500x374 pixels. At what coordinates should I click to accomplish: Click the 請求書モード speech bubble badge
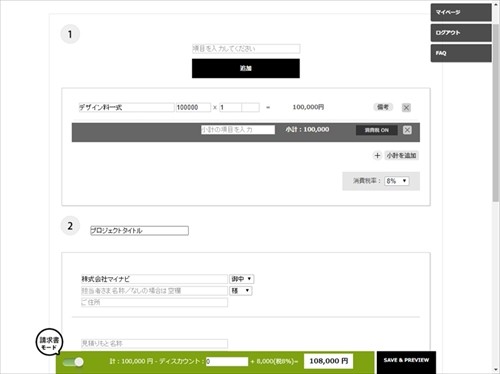pyautogui.click(x=49, y=342)
